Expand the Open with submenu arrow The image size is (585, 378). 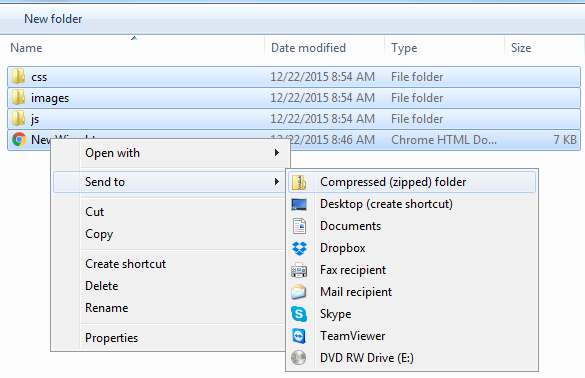pos(277,153)
